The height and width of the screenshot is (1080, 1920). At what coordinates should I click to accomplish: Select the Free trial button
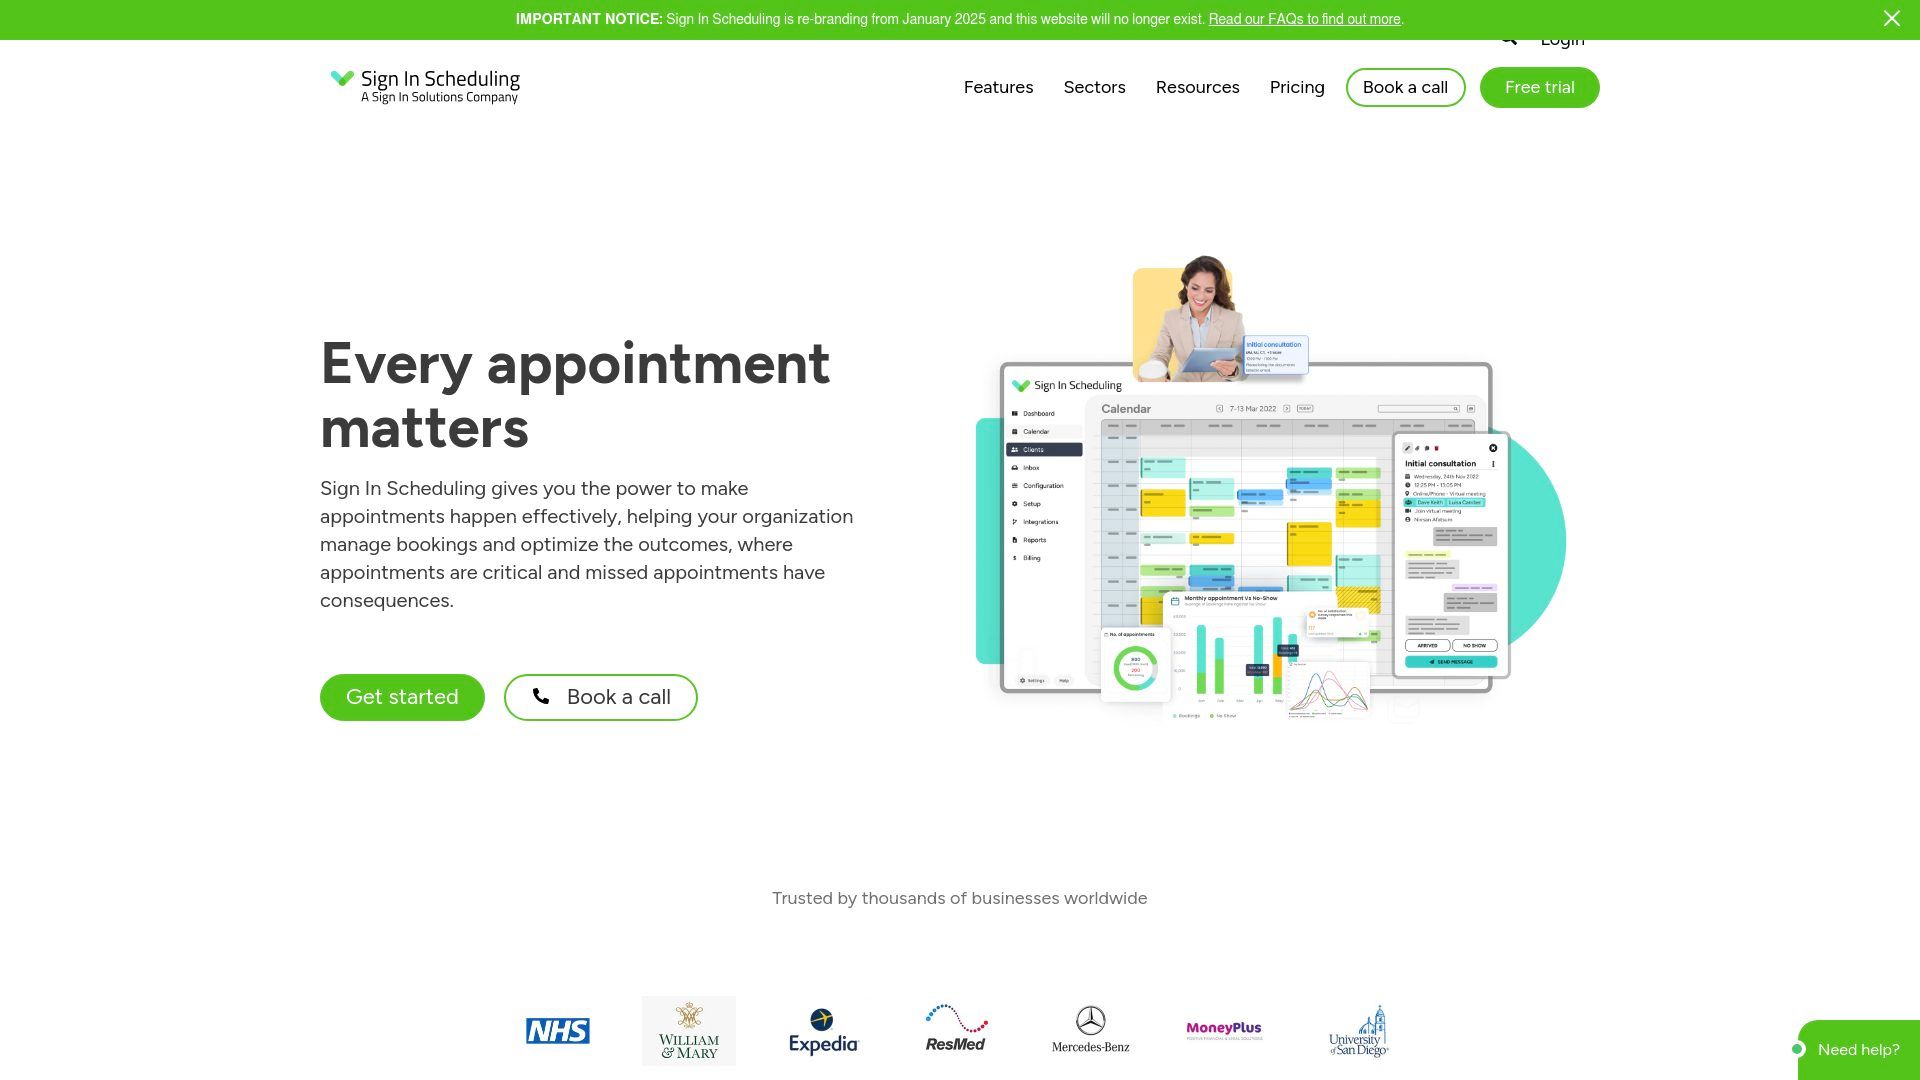[1539, 87]
